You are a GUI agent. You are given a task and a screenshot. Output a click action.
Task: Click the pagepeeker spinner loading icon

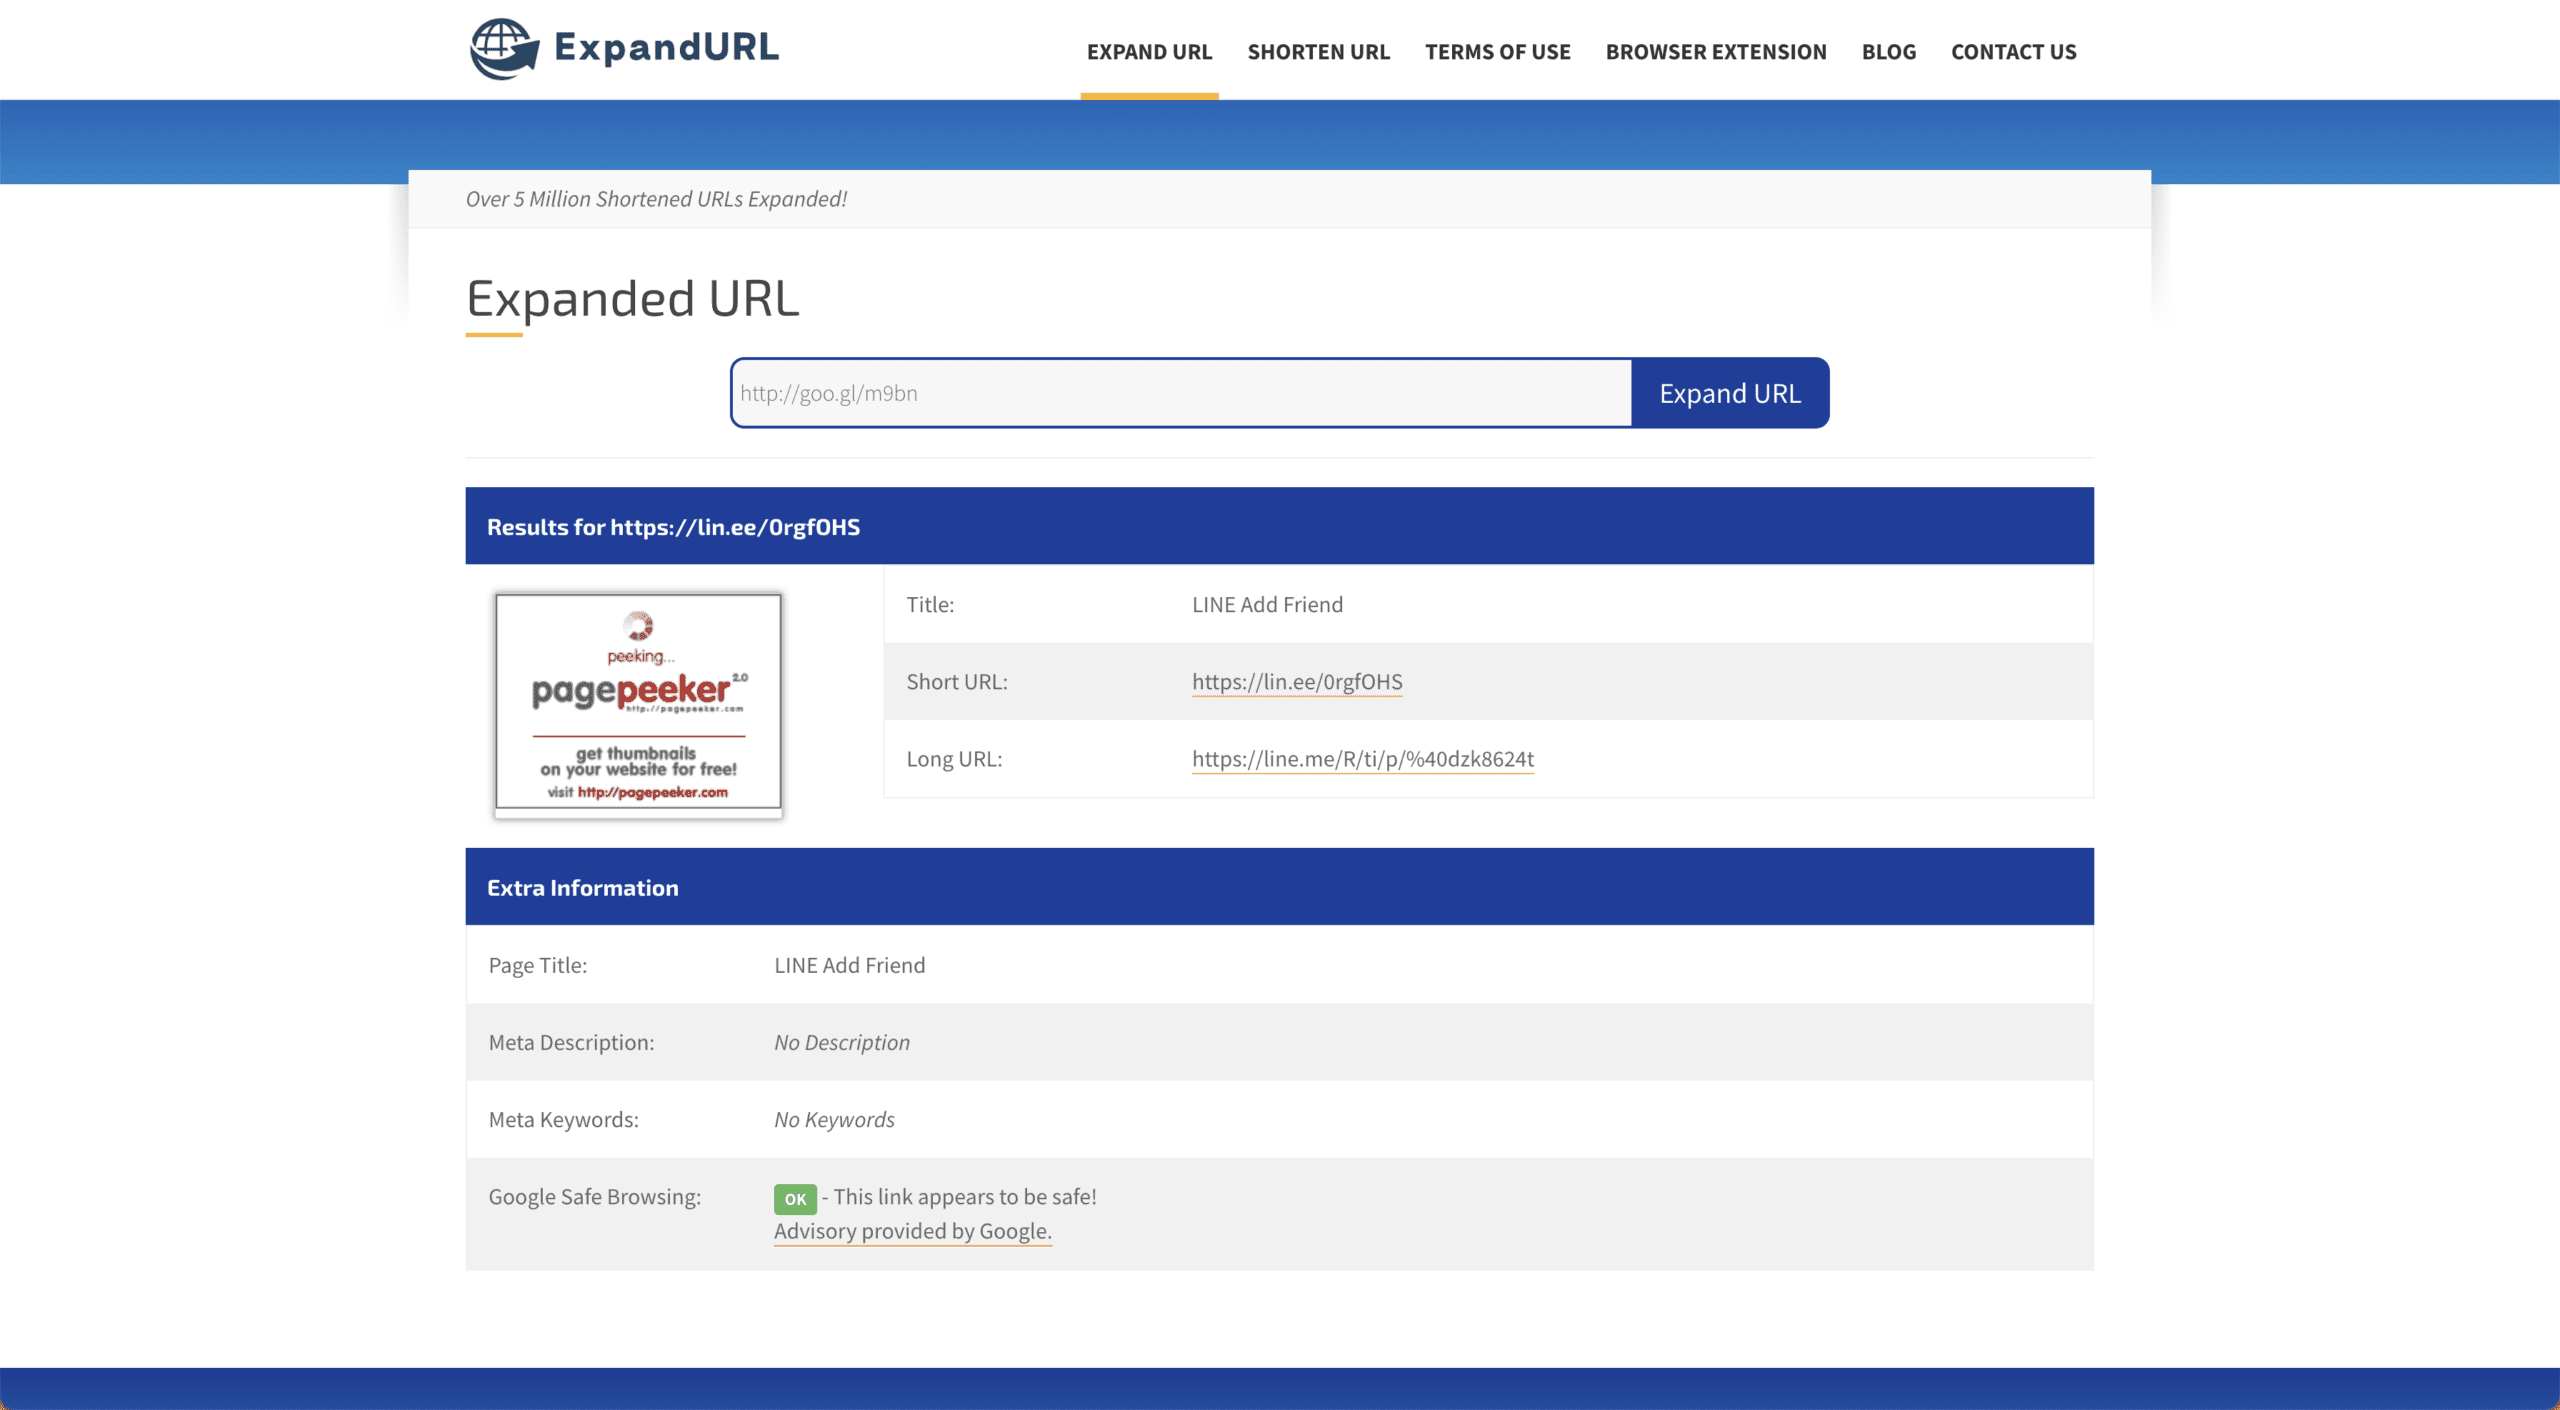(638, 626)
